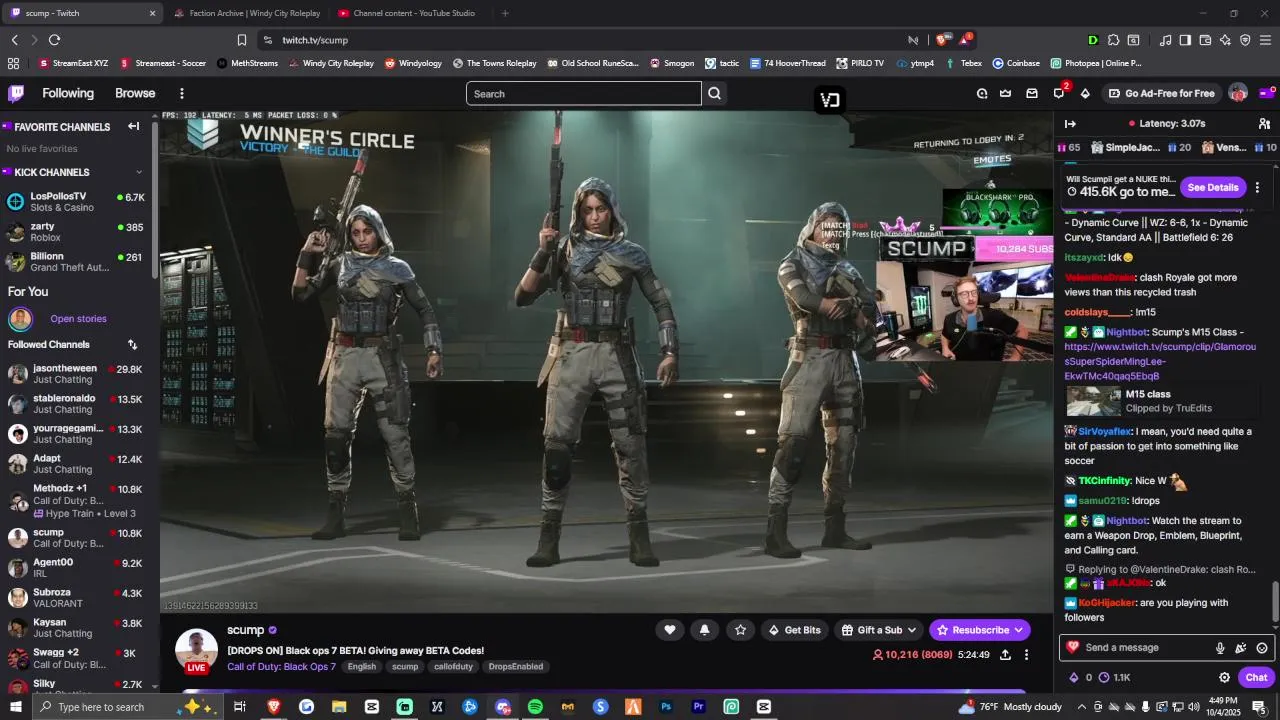Open chat settings gear

[1224, 677]
